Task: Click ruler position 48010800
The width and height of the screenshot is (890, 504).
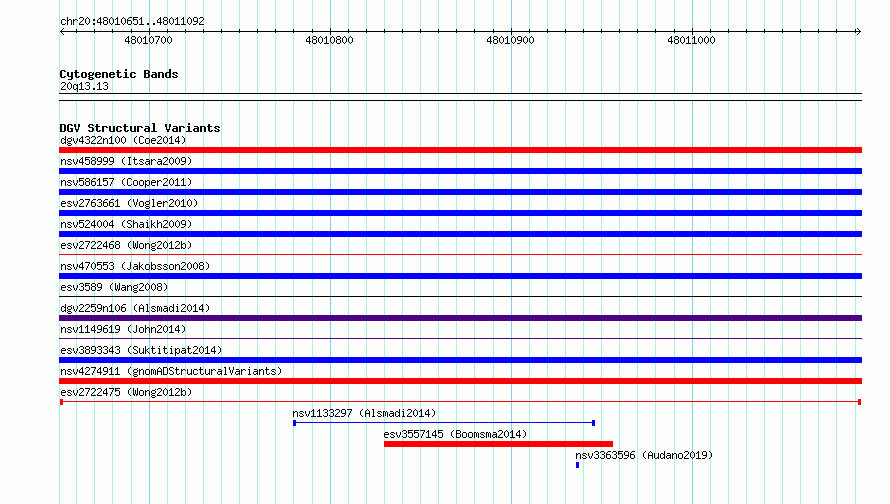Action: pos(329,40)
